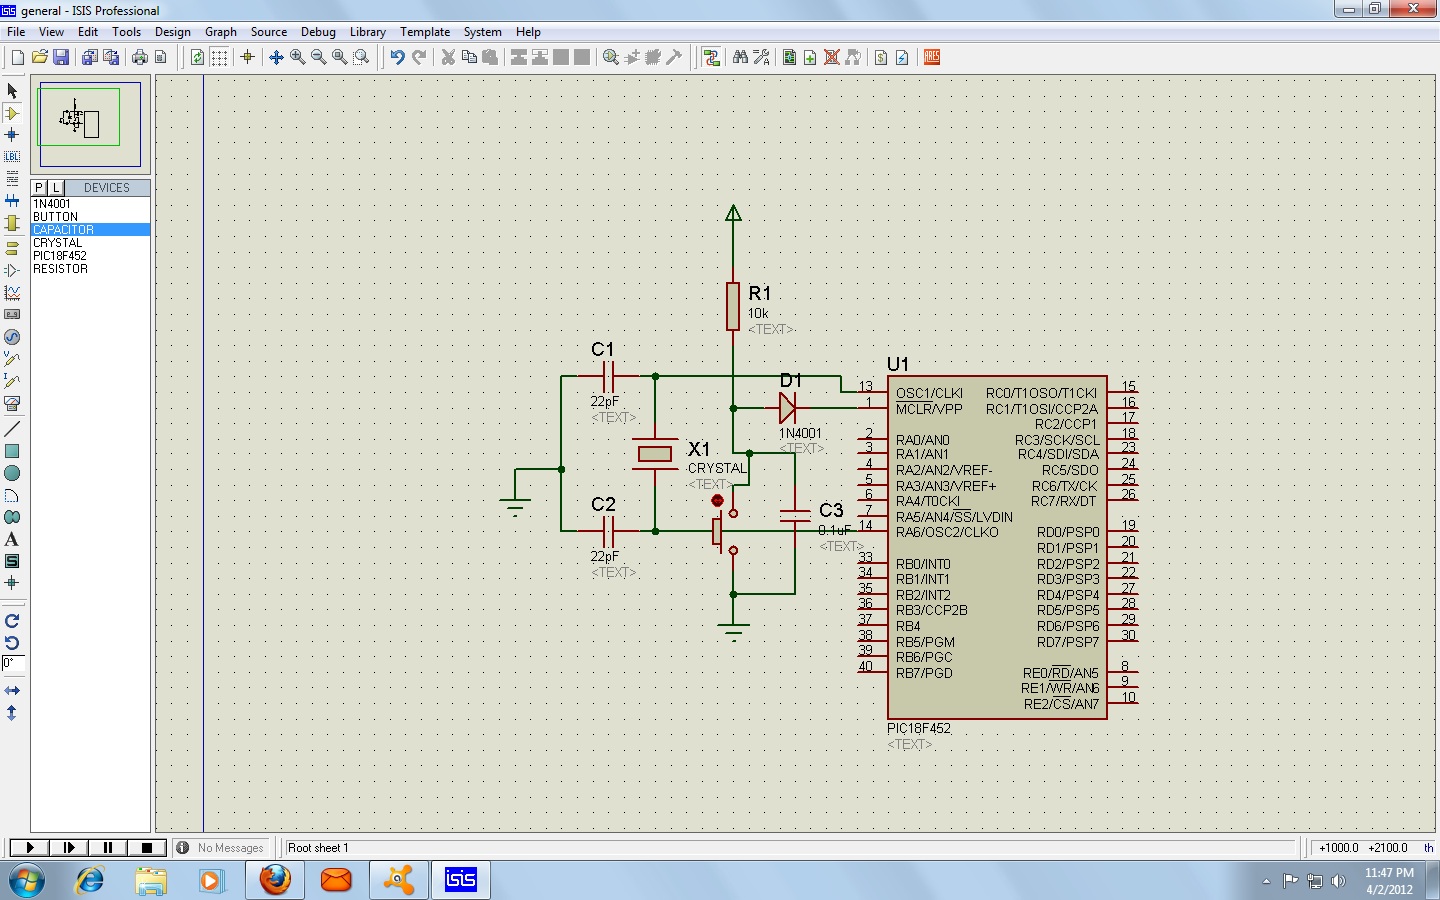This screenshot has width=1440, height=900.
Task: Click the rotation angle input field
Action: coord(13,663)
